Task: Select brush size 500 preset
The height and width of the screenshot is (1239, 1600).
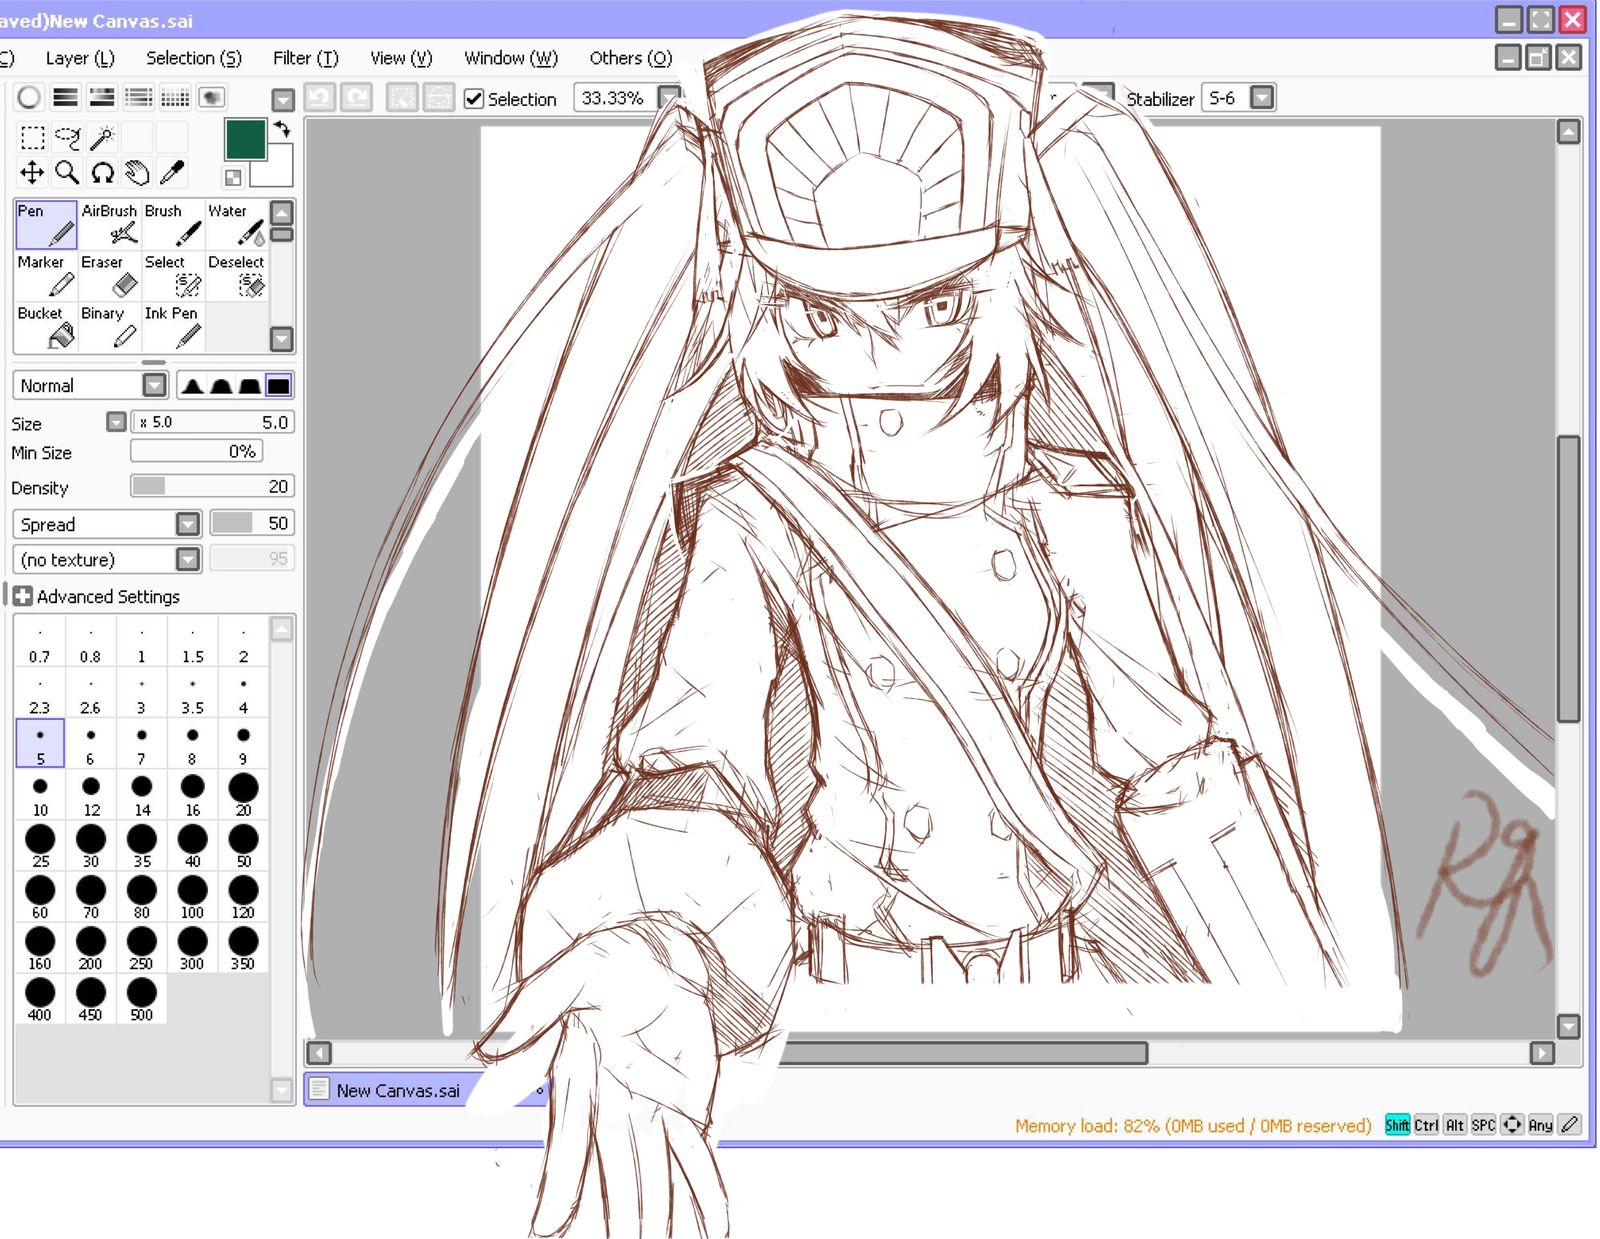Action: [x=141, y=999]
